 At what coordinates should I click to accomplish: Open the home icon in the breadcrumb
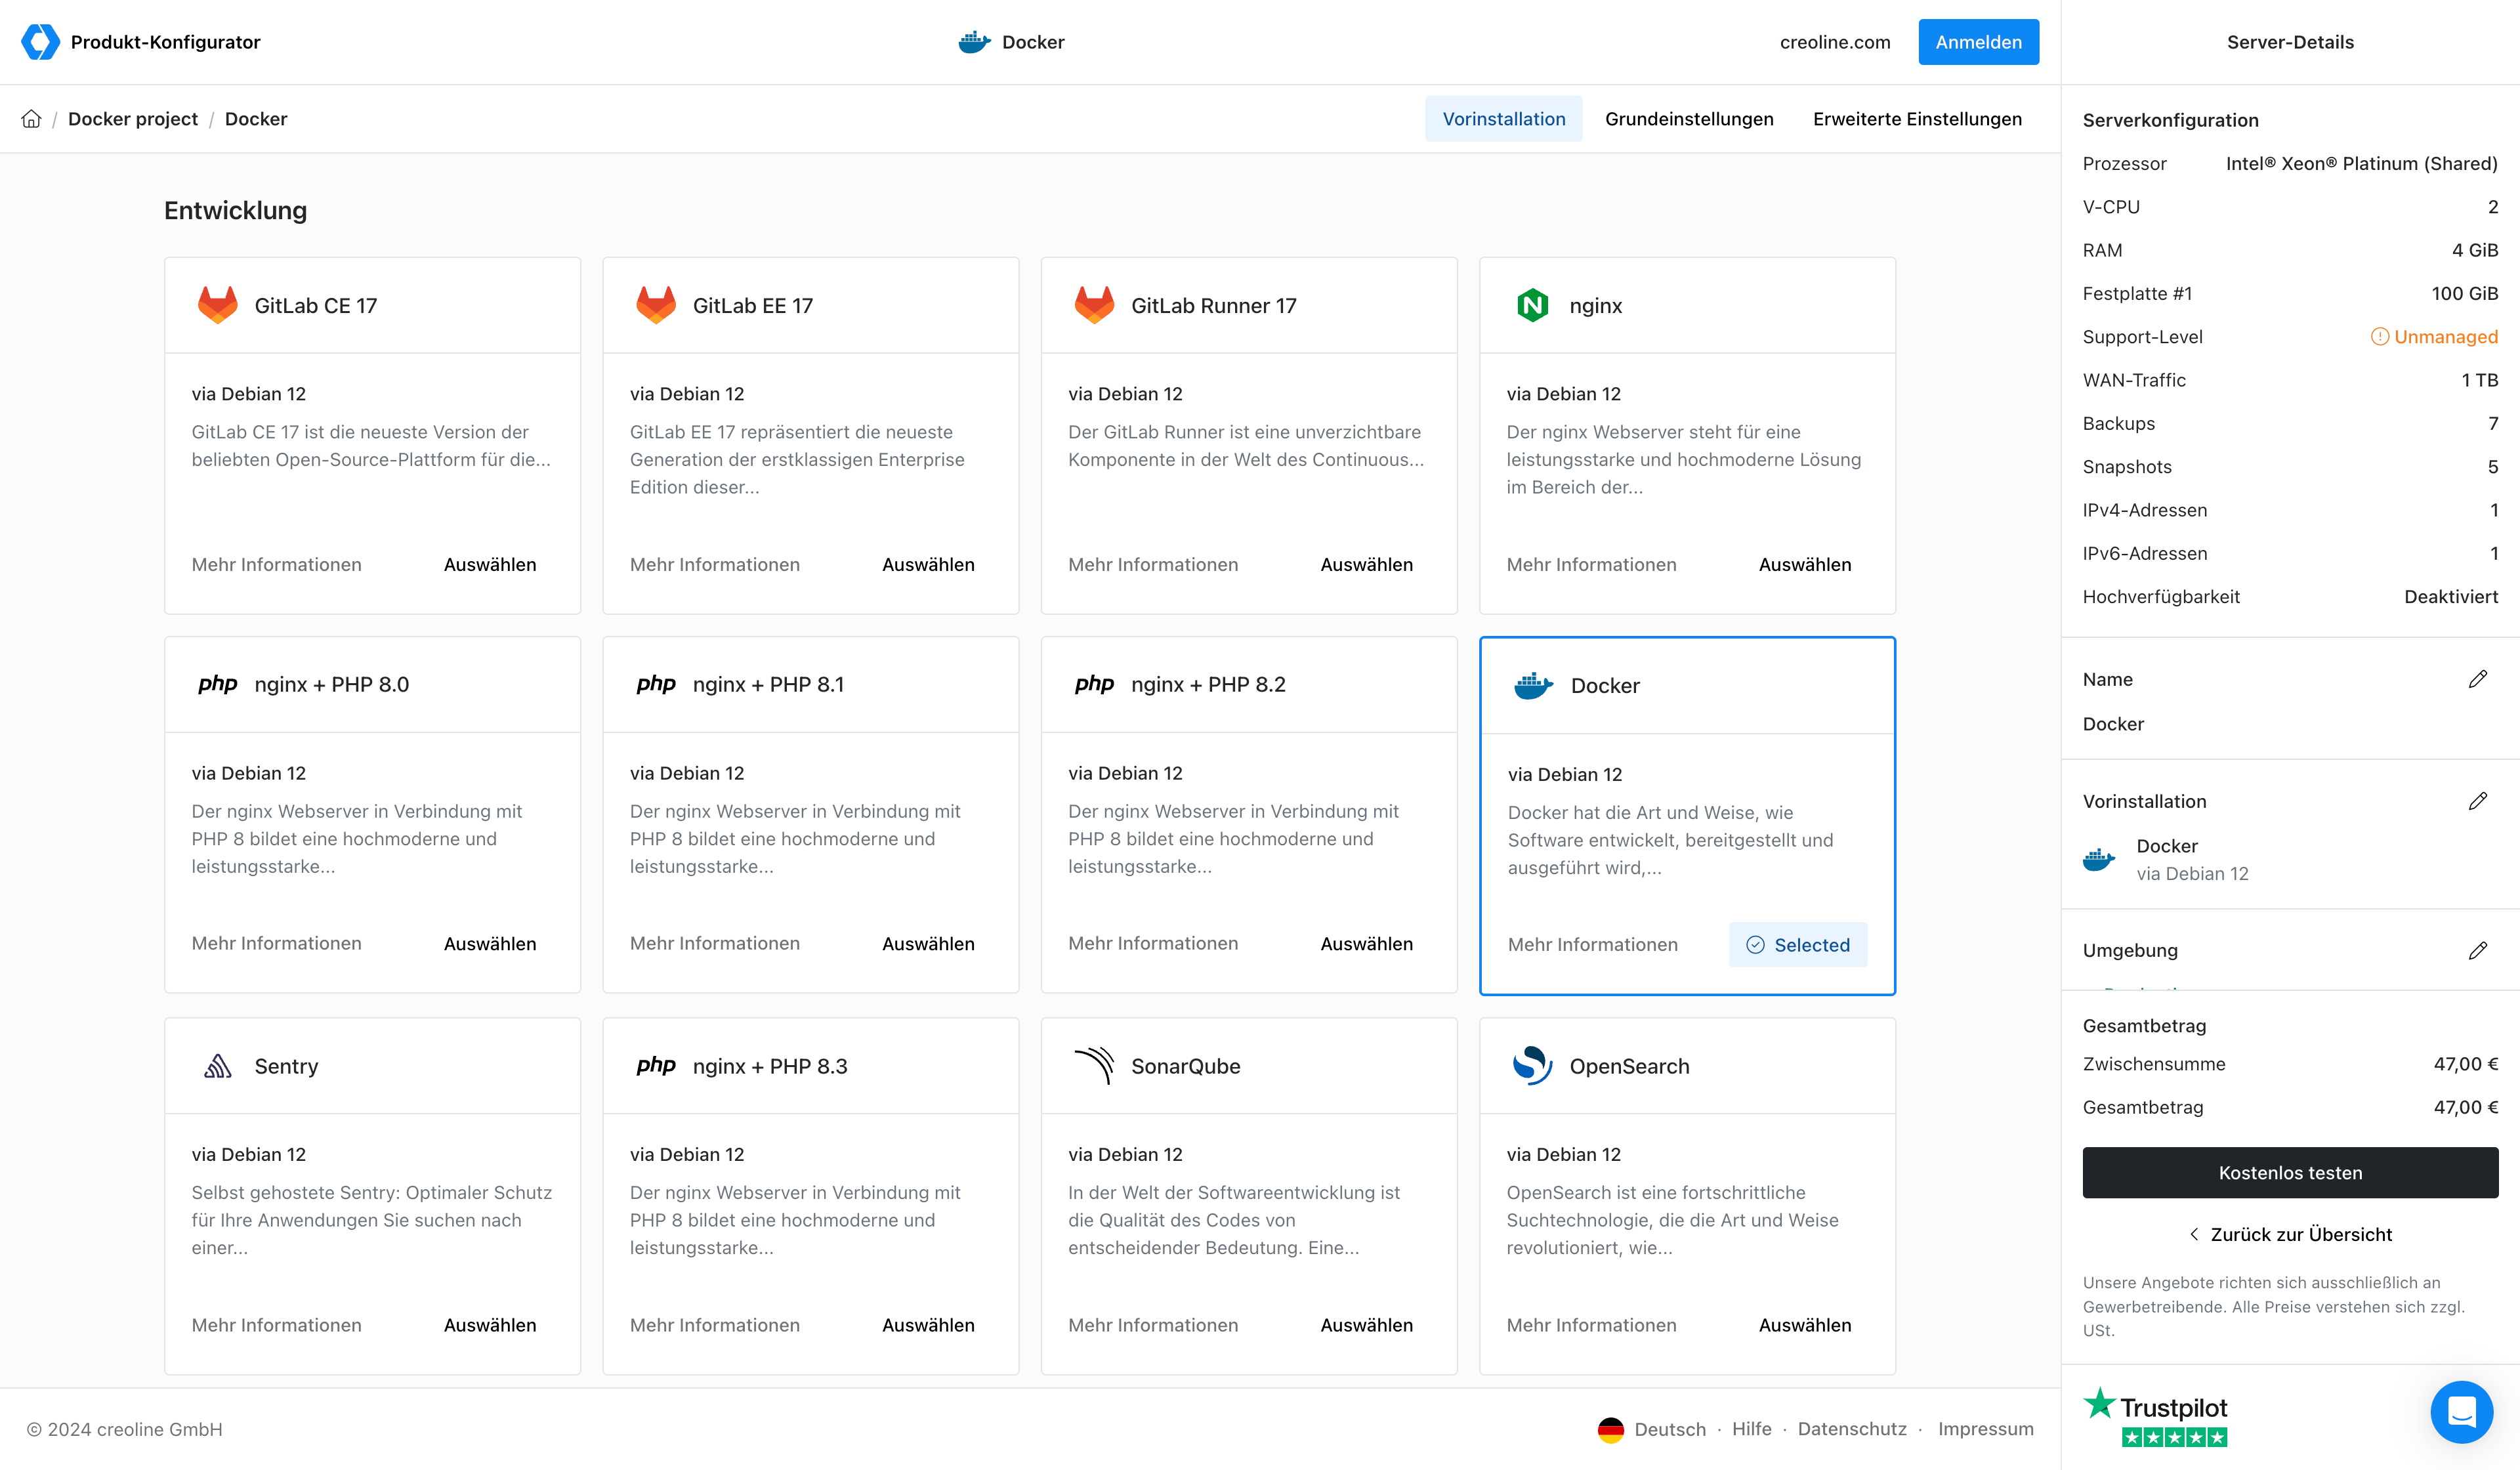(31, 119)
